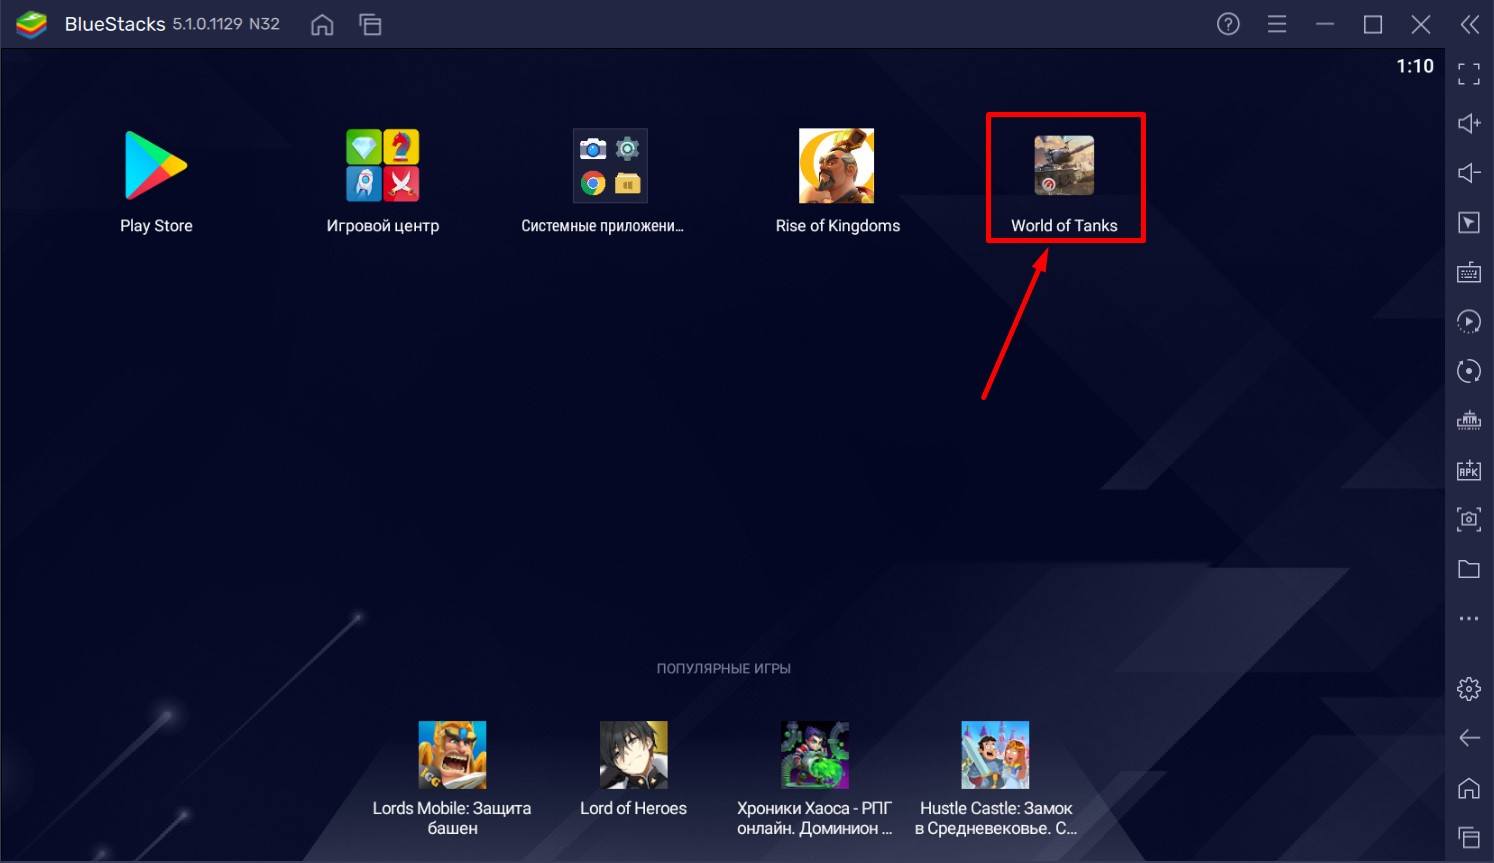Image resolution: width=1494 pixels, height=863 pixels.
Task: Decrease volume using sidebar speaker icon
Action: click(x=1468, y=173)
